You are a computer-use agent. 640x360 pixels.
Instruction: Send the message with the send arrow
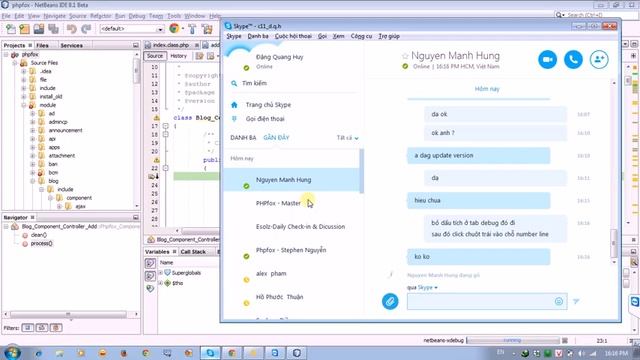pyautogui.click(x=576, y=301)
